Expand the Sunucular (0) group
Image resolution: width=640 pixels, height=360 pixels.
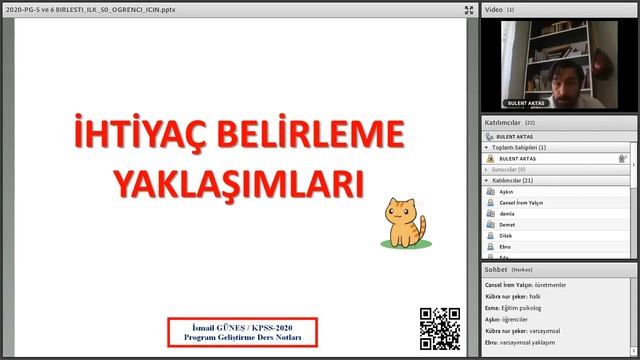[x=486, y=169]
